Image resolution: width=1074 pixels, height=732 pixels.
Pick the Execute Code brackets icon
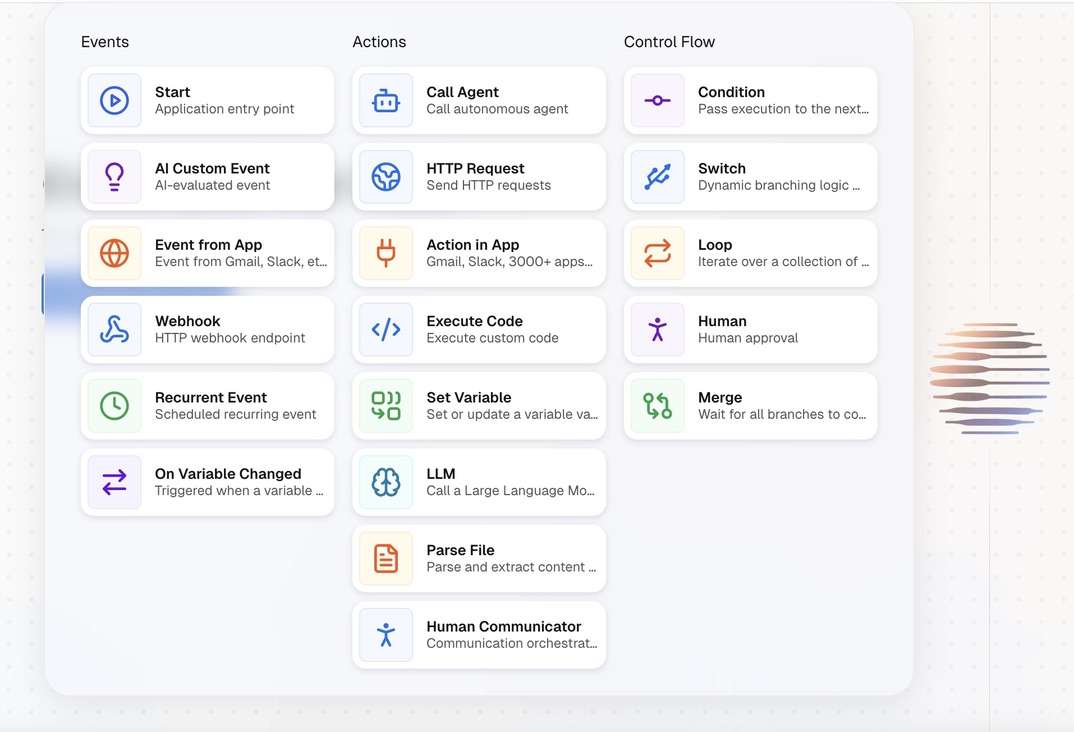[386, 329]
